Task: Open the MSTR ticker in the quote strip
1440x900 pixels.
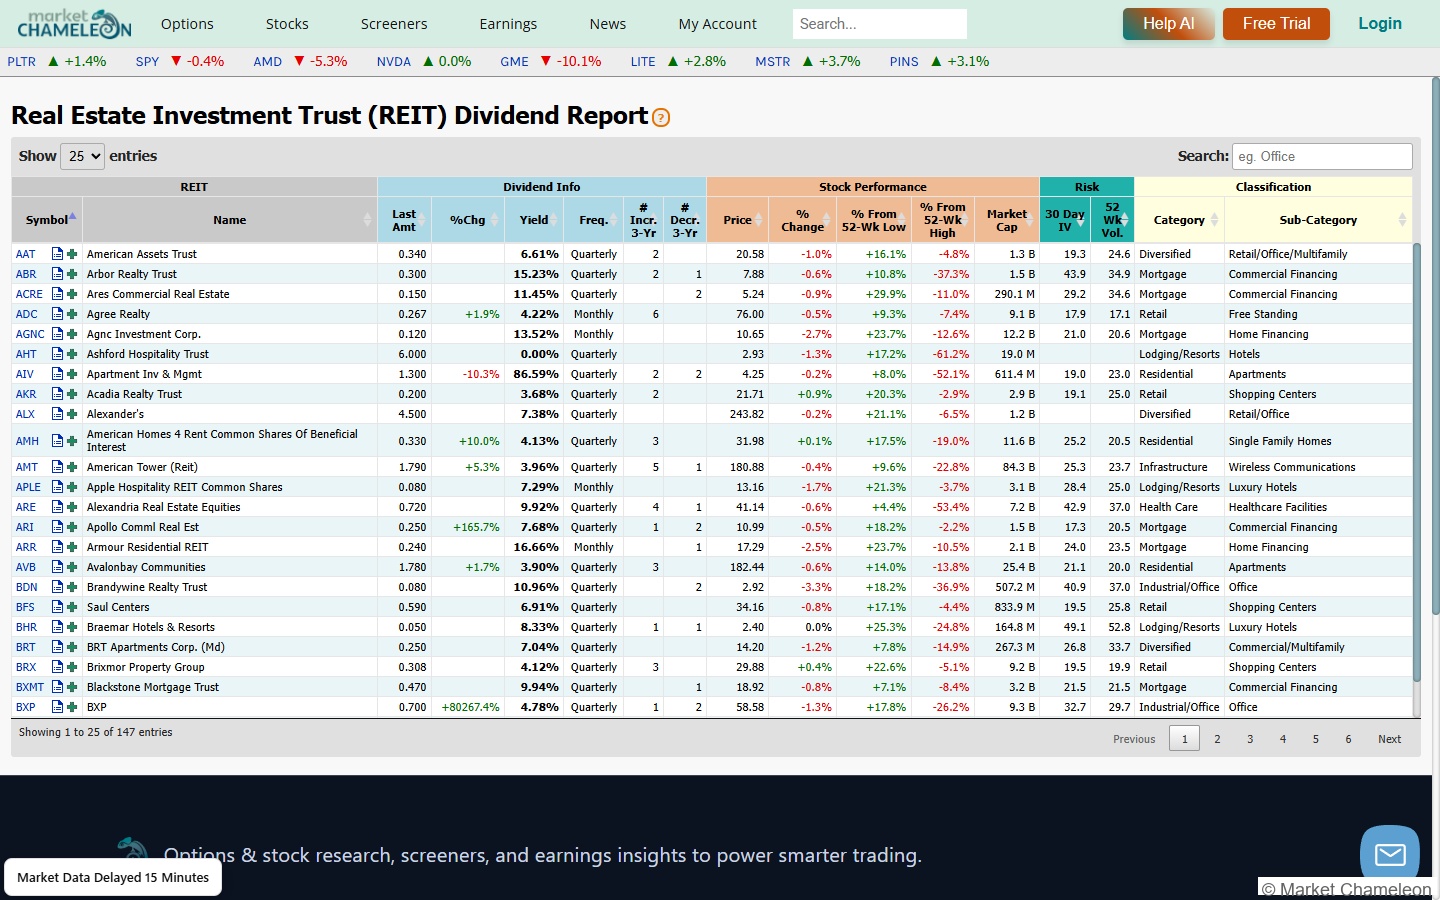Action: tap(773, 61)
